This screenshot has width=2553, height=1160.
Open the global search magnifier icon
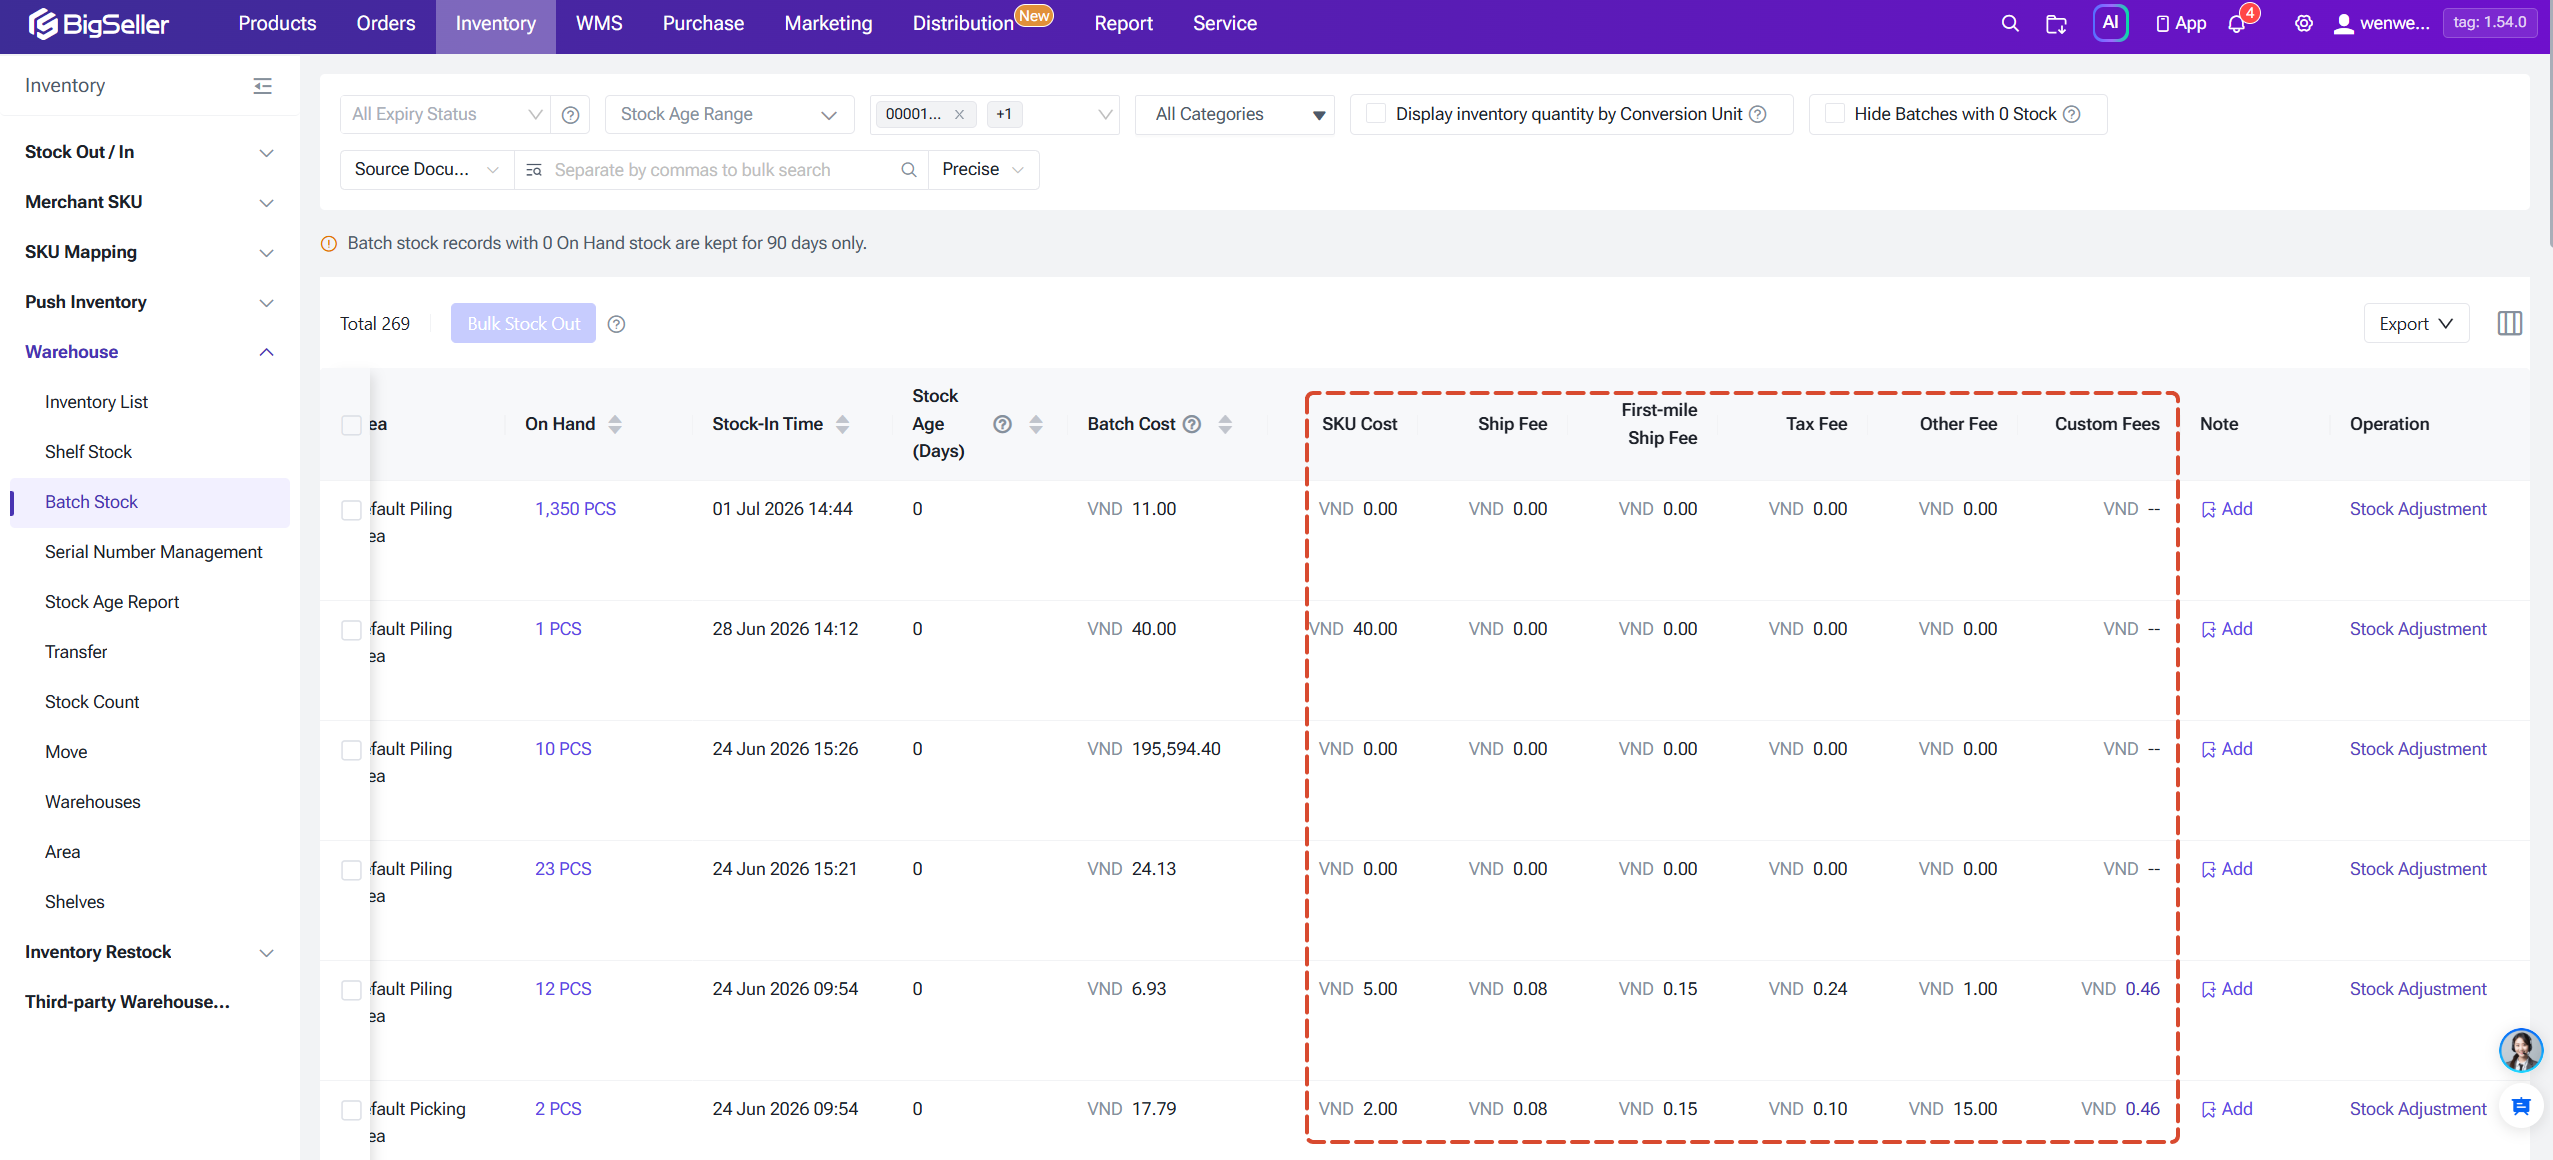point(2010,23)
